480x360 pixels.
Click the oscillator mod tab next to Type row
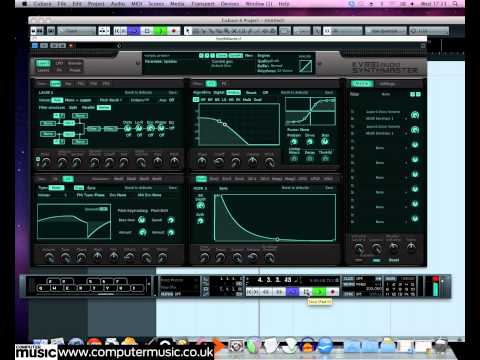pos(68,179)
